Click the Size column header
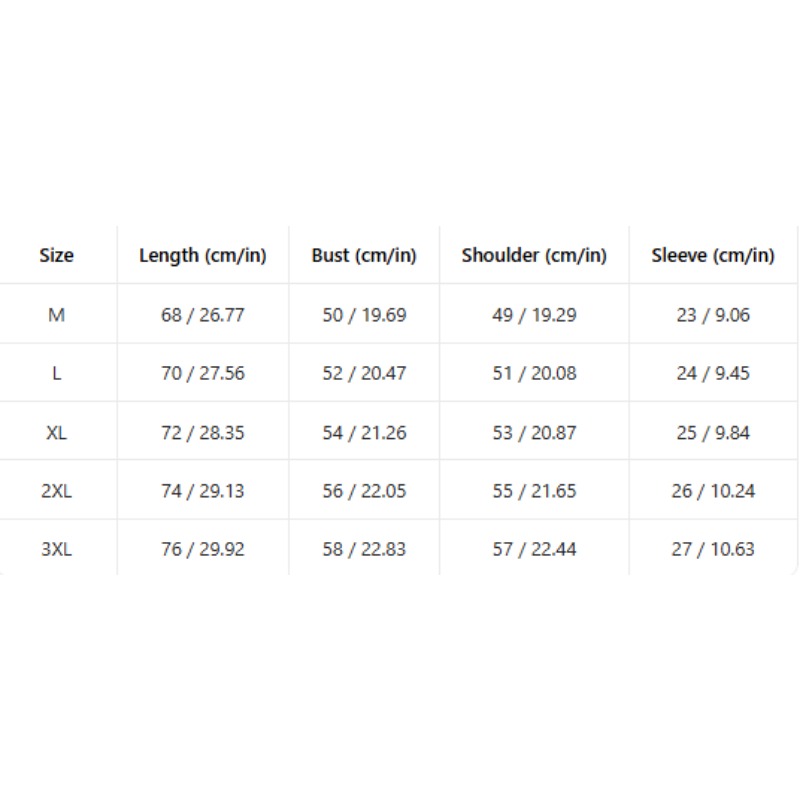This screenshot has height=800, width=800. [57, 255]
